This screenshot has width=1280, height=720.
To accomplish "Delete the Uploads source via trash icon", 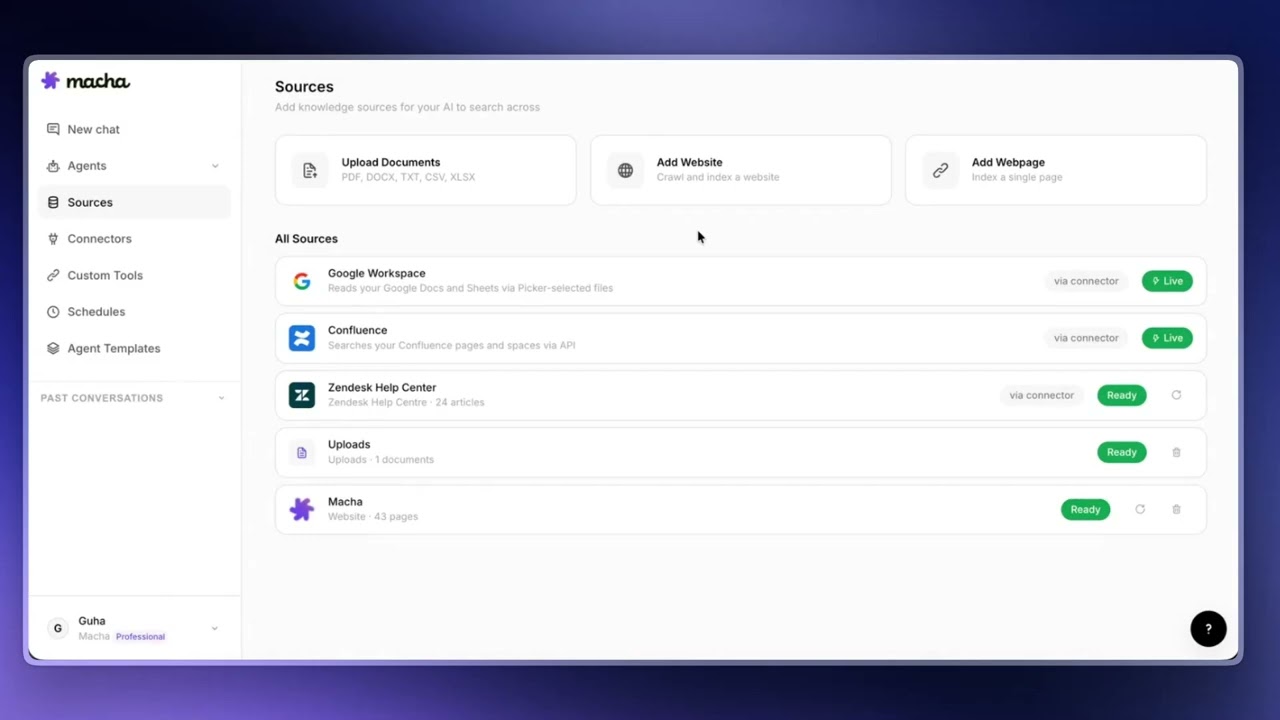I will [x=1176, y=452].
